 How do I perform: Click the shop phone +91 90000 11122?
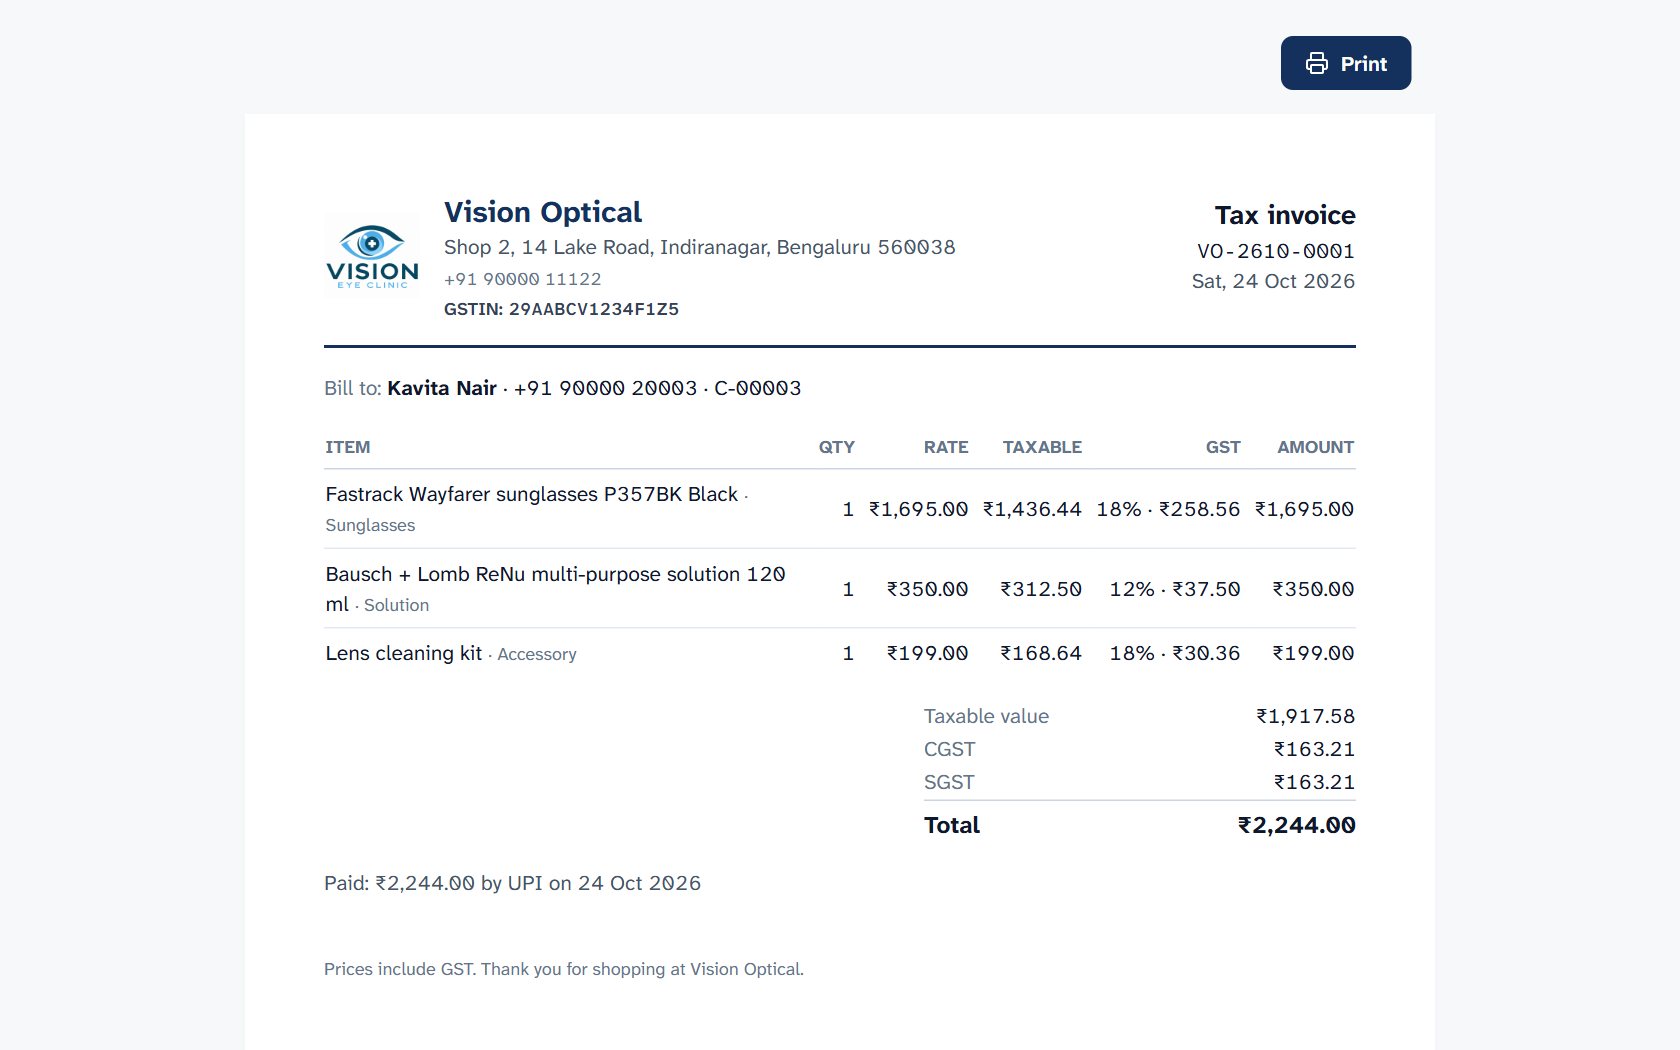523,279
